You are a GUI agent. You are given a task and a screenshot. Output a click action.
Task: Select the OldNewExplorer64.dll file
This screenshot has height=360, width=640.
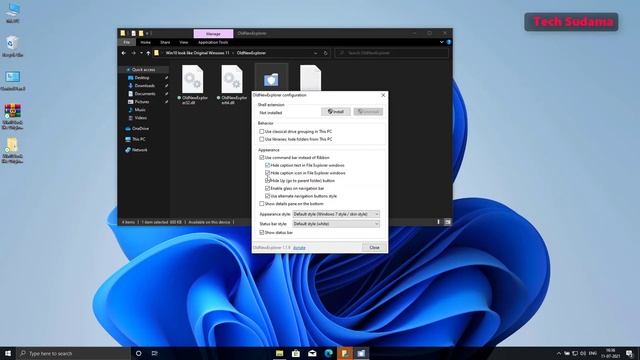[x=232, y=84]
